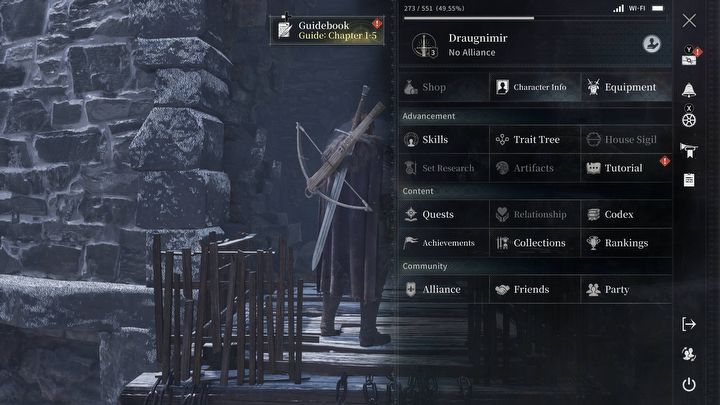720x405 pixels.
Task: Click the experience progress bar
Action: 535,18
